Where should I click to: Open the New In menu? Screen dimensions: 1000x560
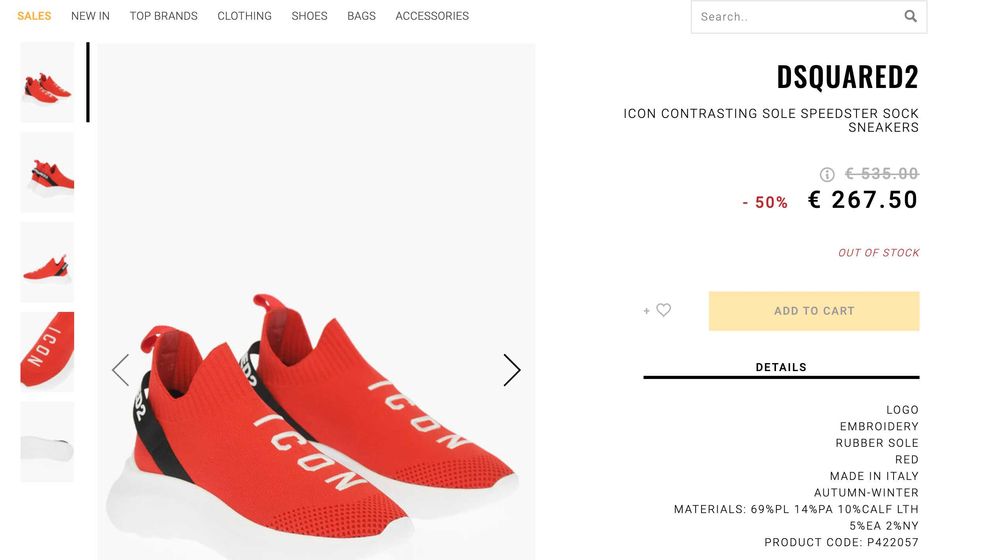click(90, 16)
